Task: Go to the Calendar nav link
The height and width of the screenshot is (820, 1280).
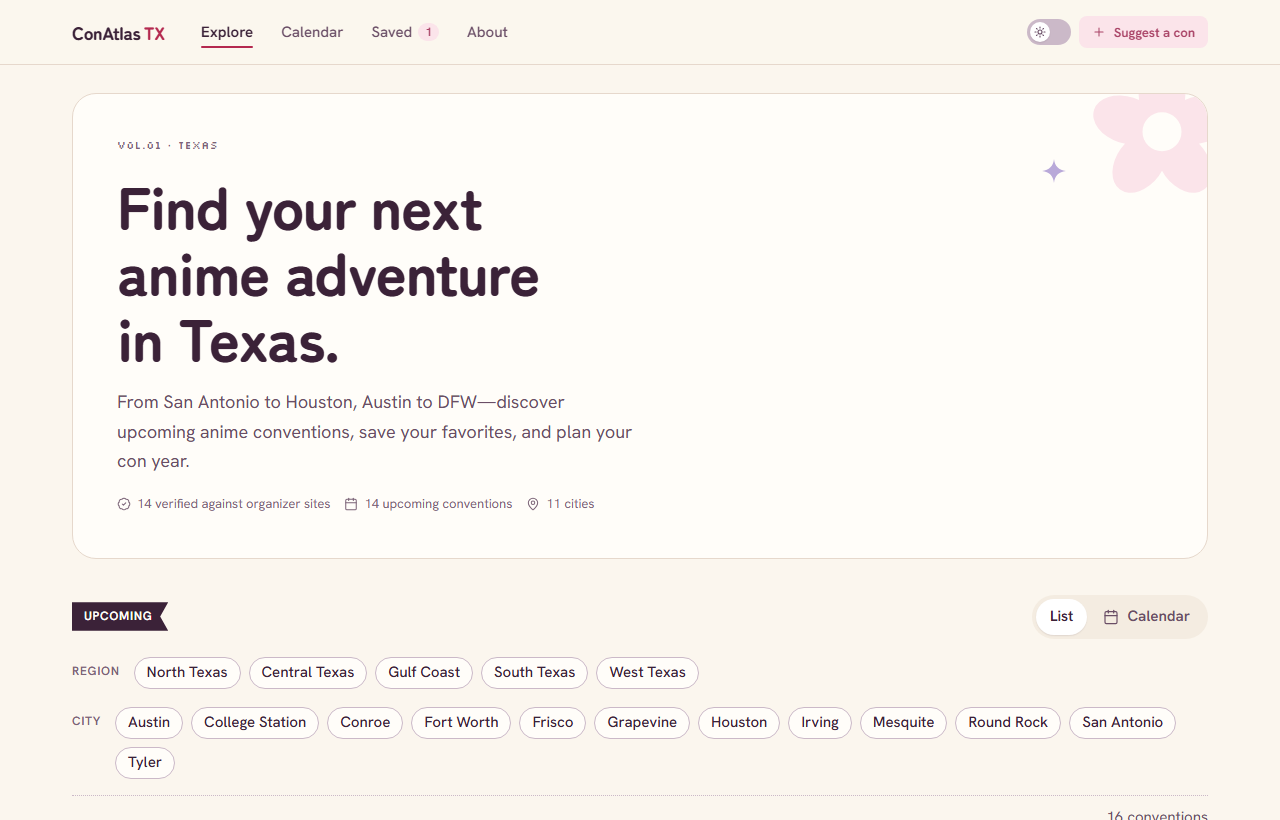Action: [x=312, y=32]
